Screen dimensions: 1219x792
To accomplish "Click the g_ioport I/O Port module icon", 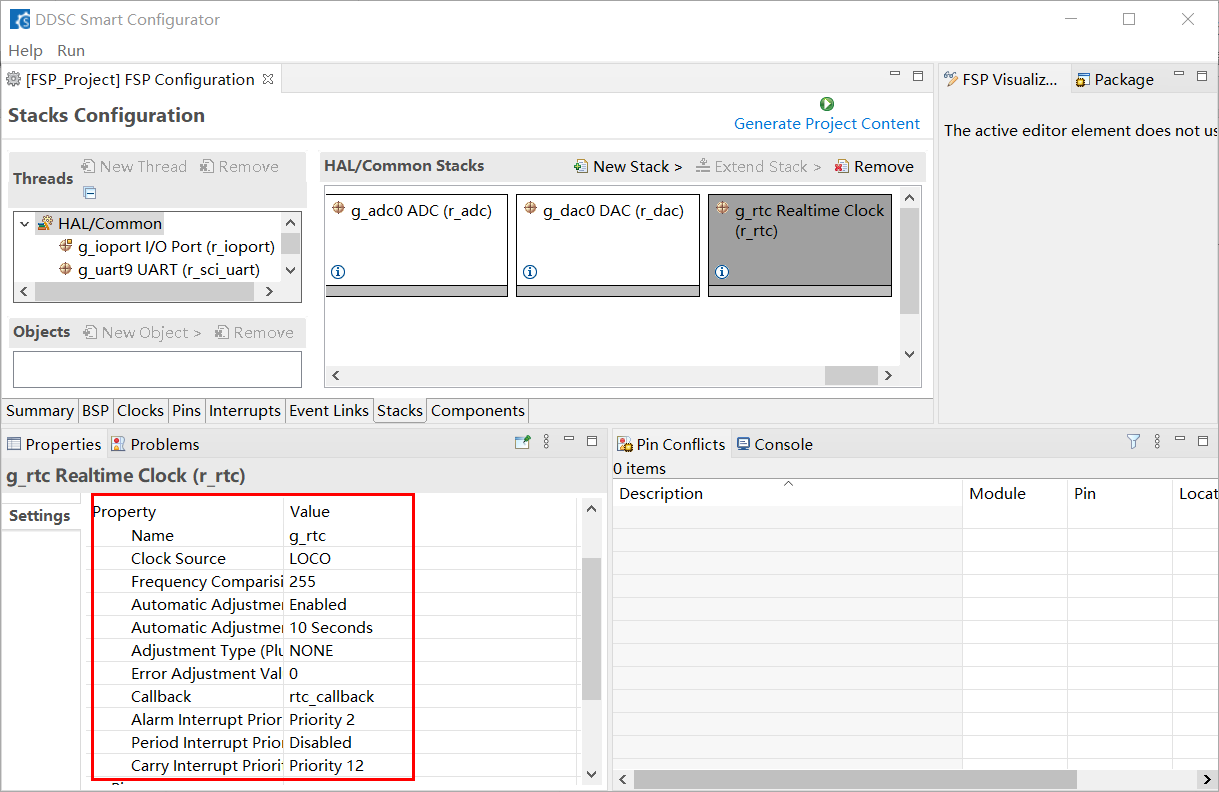I will (x=66, y=246).
